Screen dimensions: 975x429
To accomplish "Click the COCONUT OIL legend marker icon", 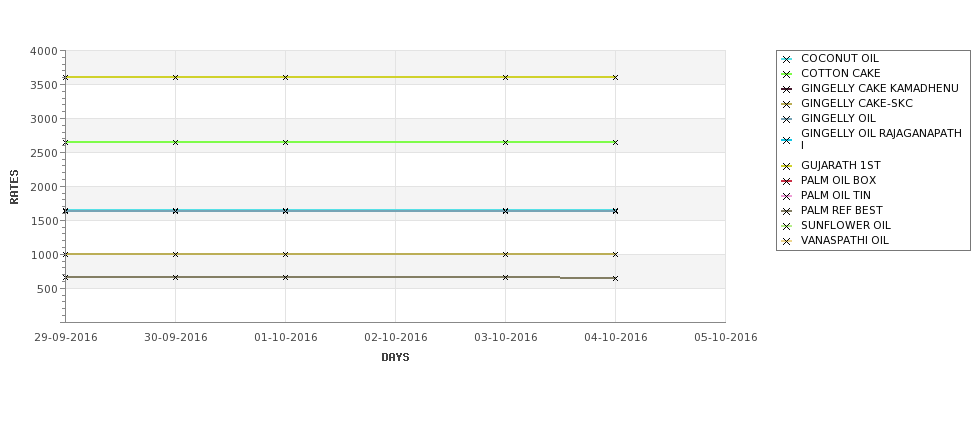I will (x=786, y=59).
